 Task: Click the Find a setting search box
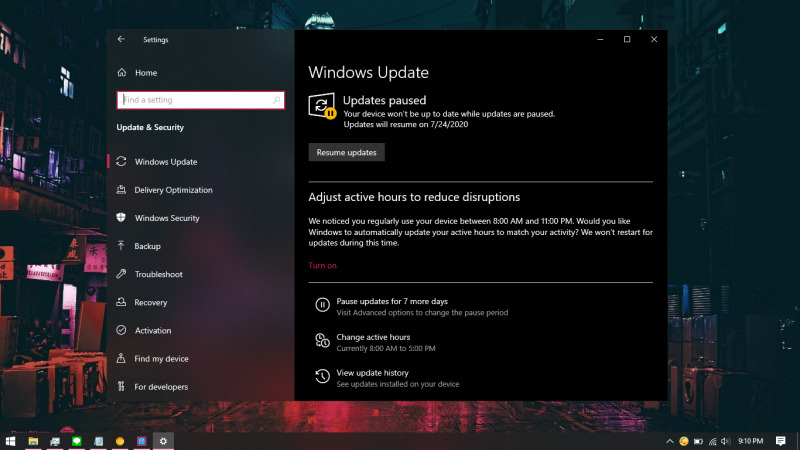coord(201,100)
